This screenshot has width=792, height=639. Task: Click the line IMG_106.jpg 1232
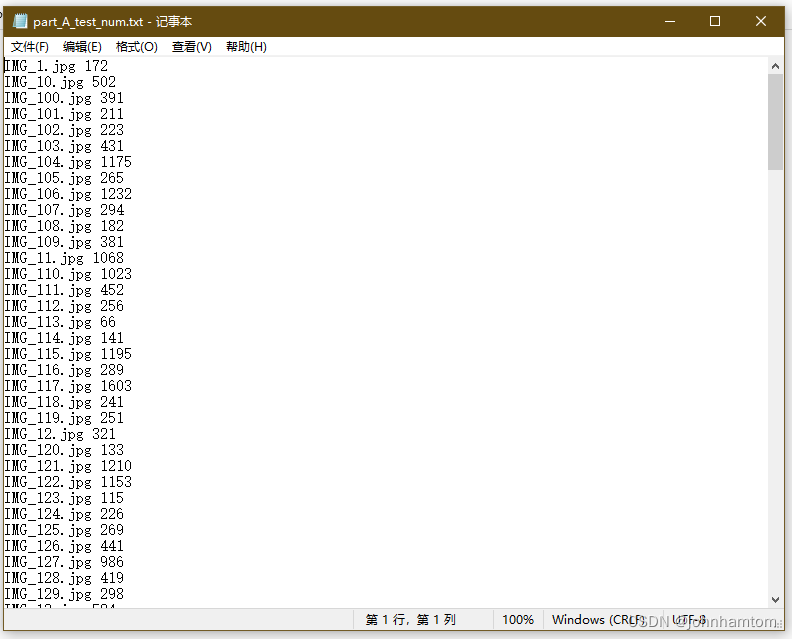(x=68, y=194)
